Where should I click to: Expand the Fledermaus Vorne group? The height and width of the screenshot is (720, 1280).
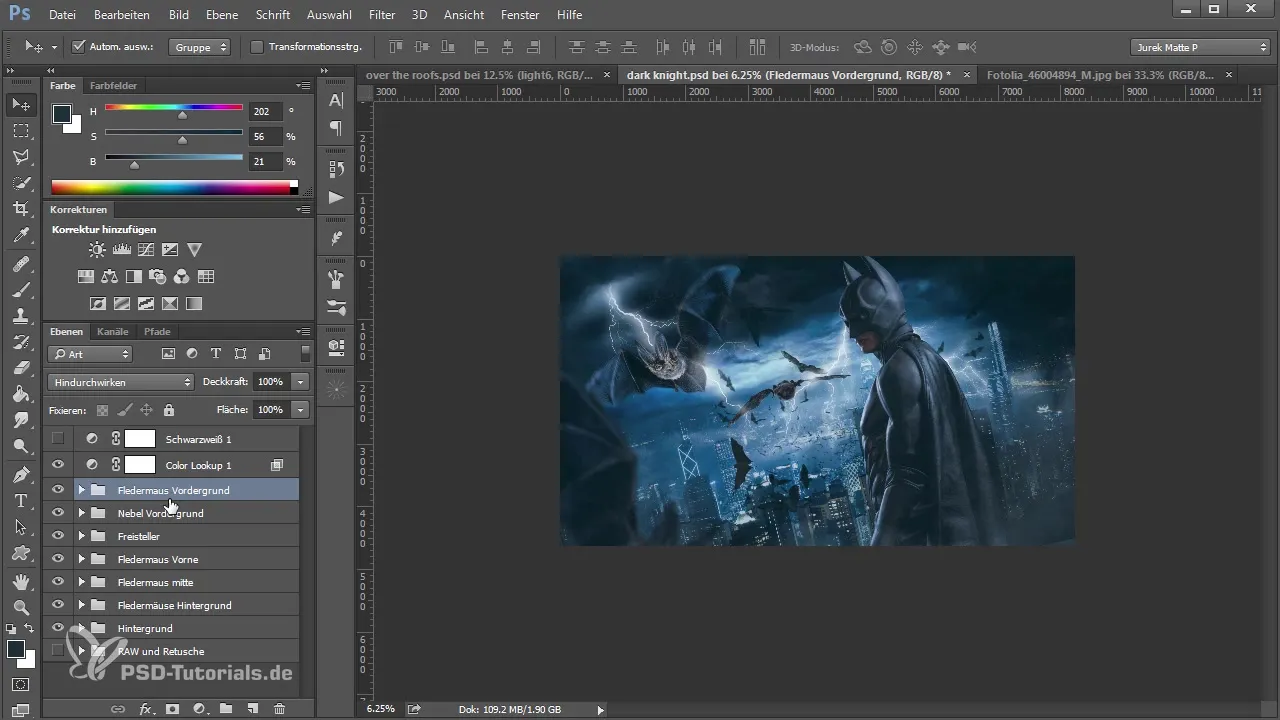[82, 559]
